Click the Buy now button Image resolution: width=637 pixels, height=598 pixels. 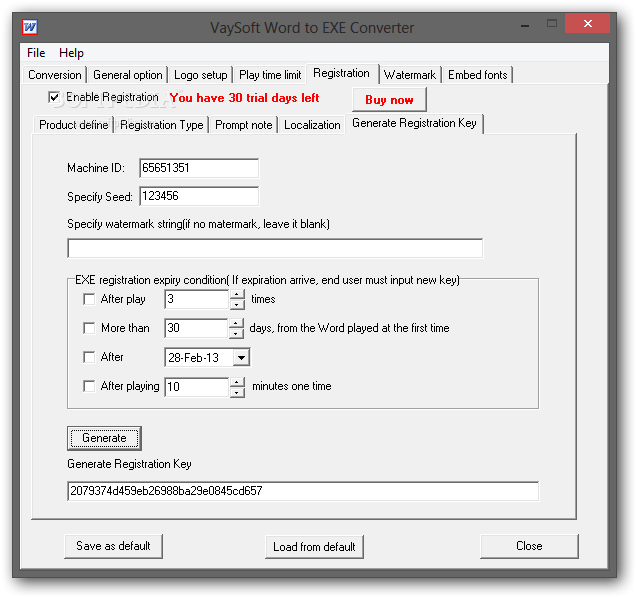point(389,100)
